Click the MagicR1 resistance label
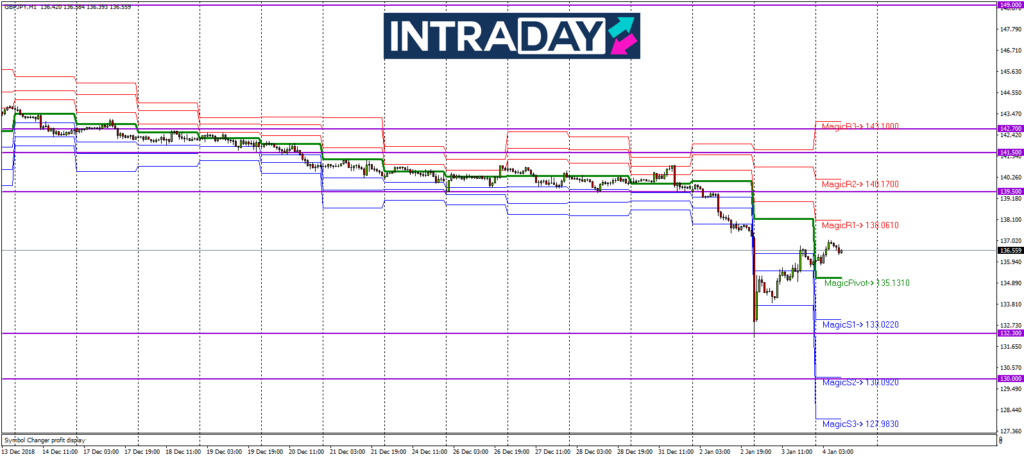 coord(860,226)
